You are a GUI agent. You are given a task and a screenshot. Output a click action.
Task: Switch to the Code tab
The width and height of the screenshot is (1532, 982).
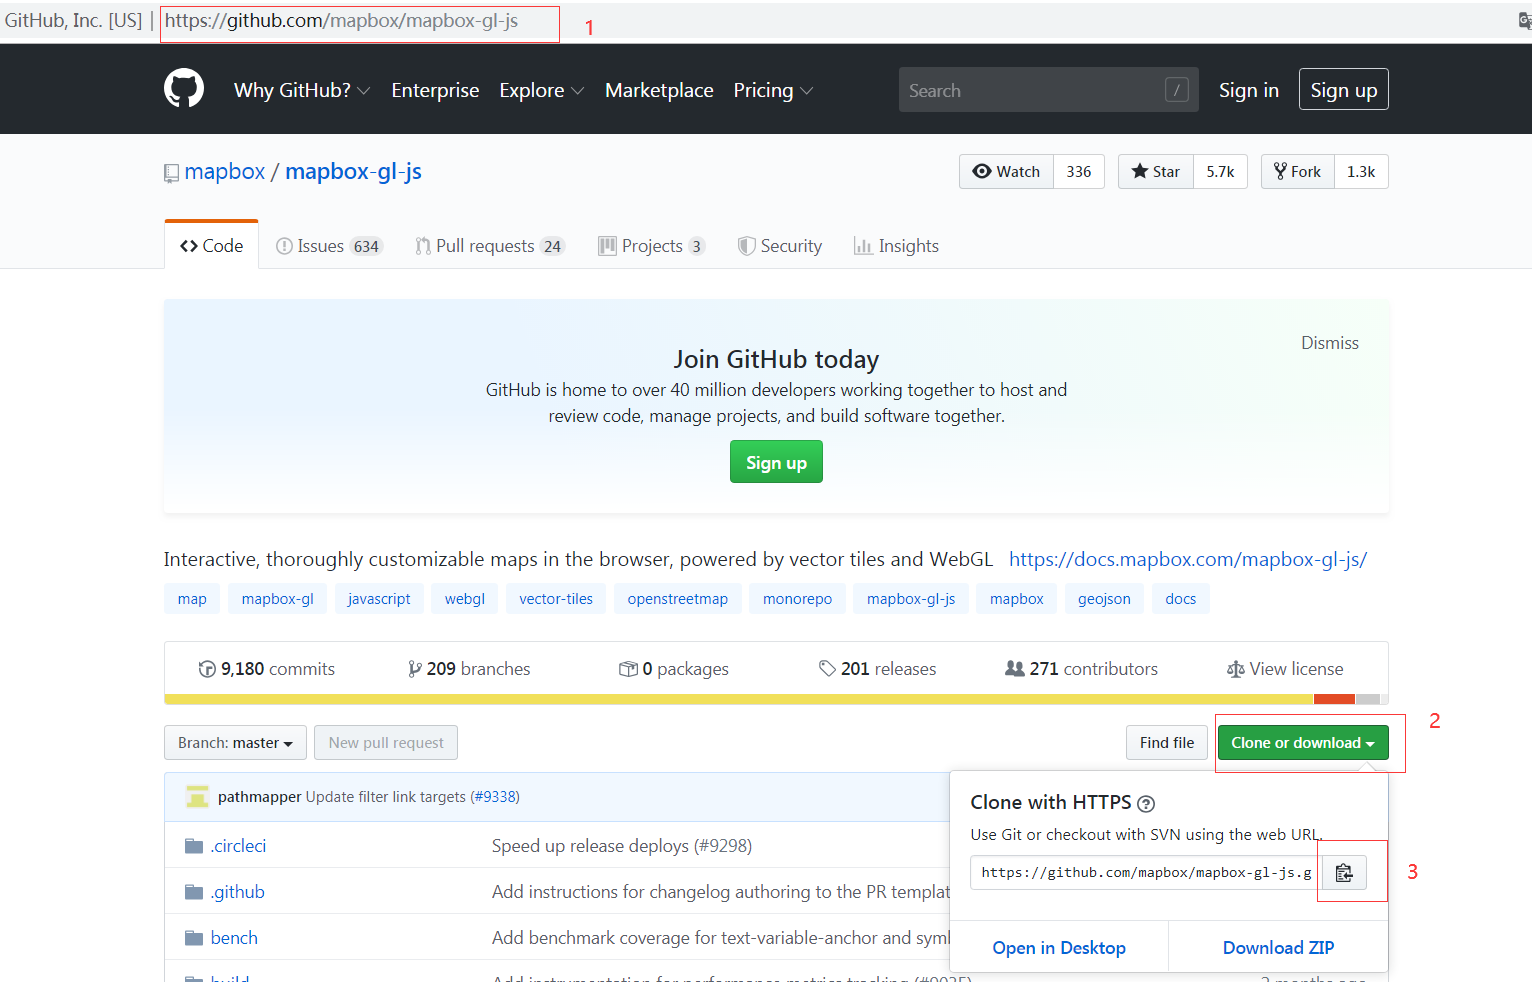tap(211, 246)
